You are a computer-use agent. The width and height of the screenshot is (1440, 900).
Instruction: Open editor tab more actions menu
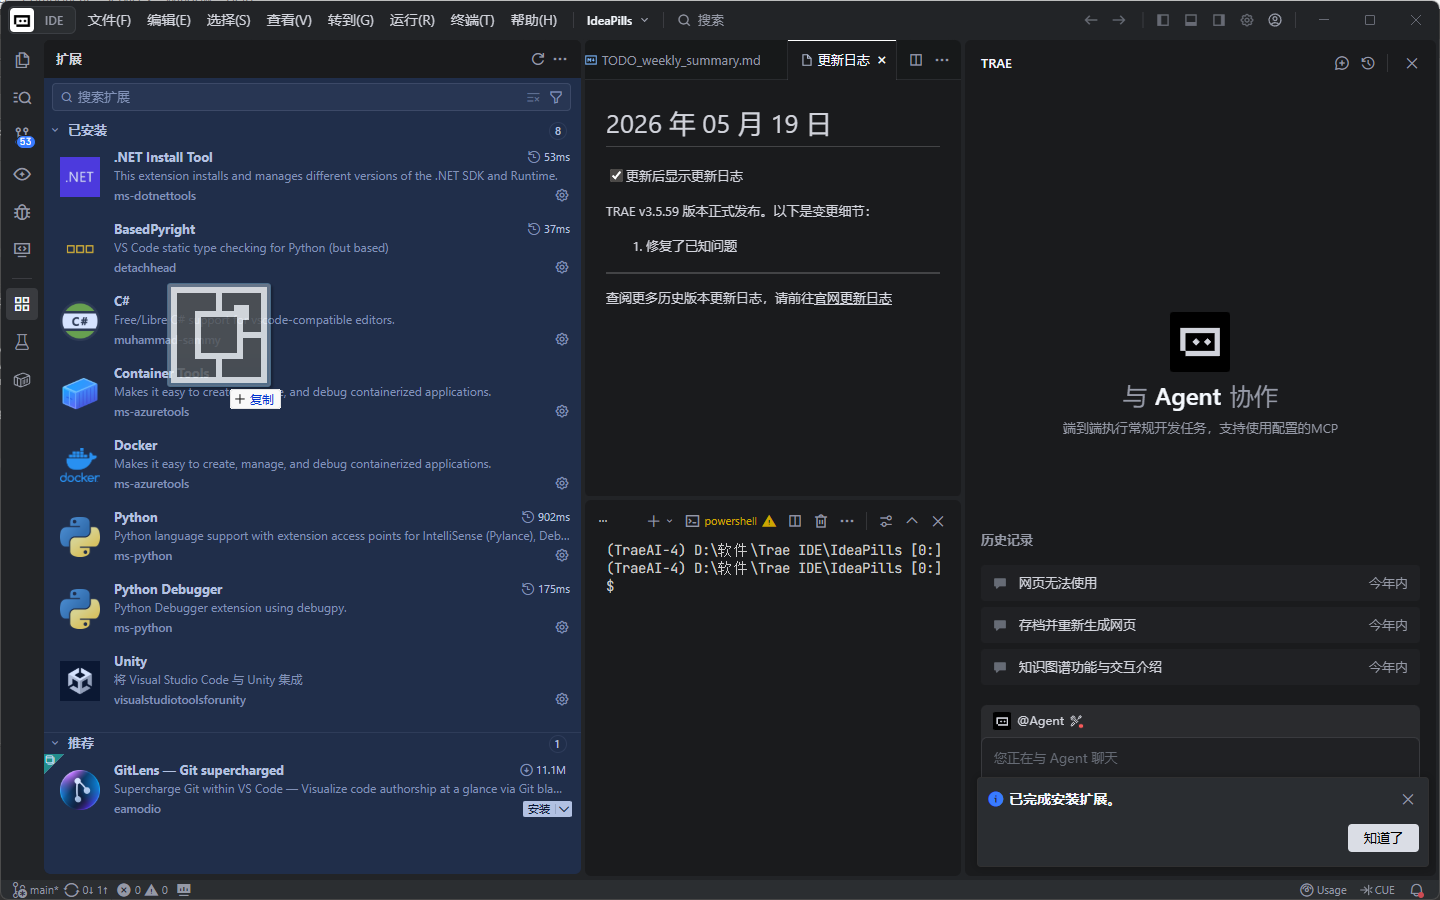tap(942, 60)
